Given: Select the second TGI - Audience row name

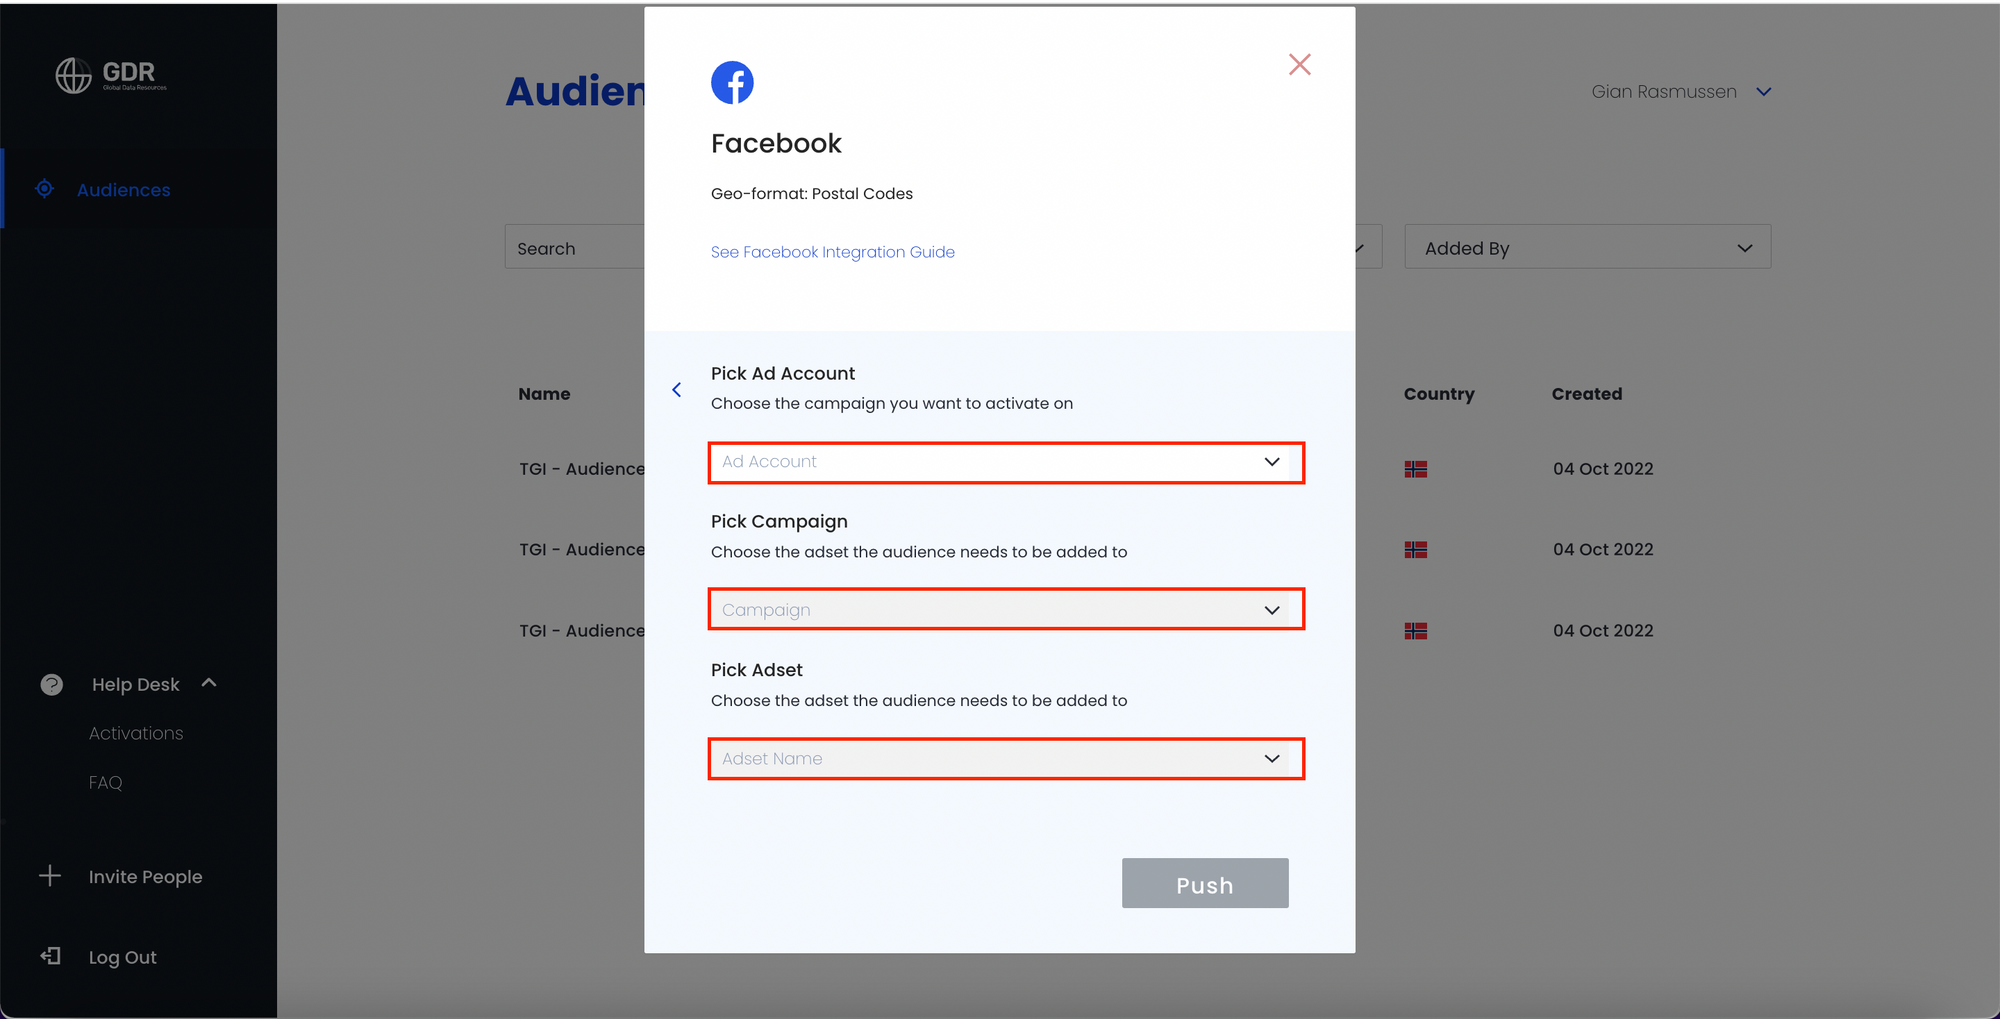Looking at the screenshot, I should coord(582,550).
